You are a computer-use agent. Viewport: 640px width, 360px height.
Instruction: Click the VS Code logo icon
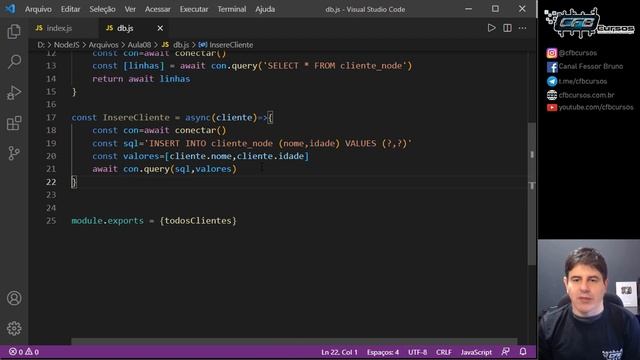pyautogui.click(x=10, y=9)
